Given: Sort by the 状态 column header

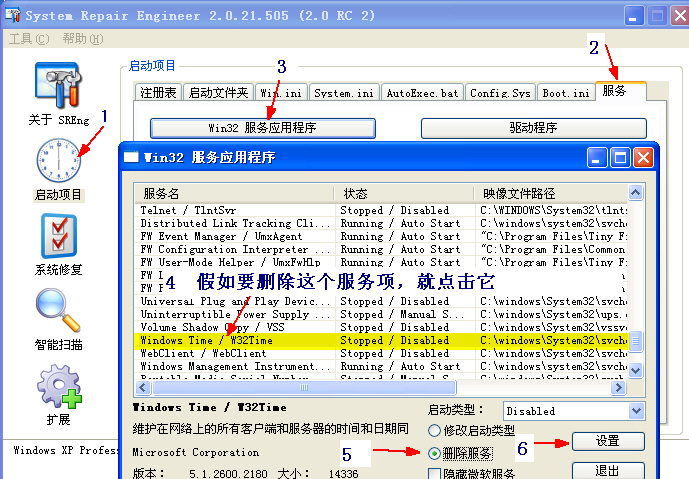Looking at the screenshot, I should point(404,193).
